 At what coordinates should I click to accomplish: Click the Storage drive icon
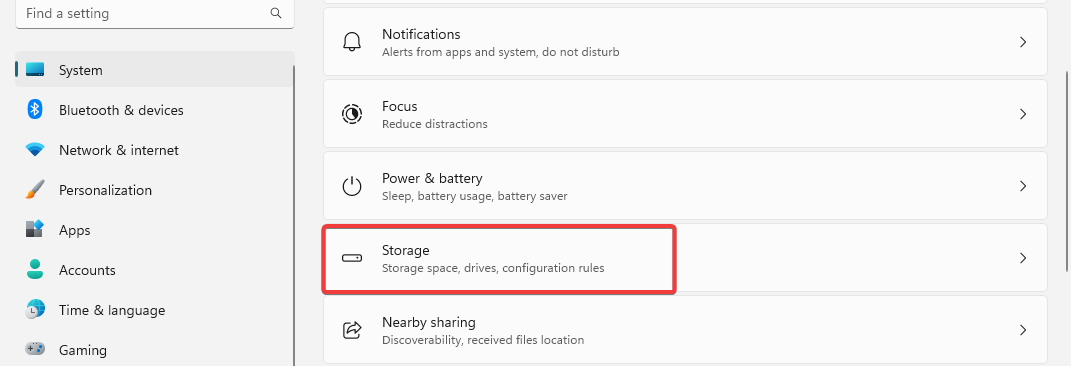coord(352,258)
